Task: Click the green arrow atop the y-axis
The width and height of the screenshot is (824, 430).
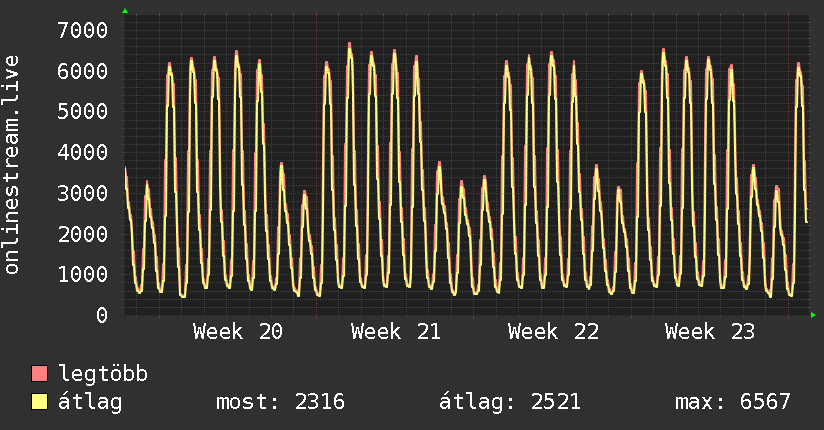Action: tap(125, 11)
